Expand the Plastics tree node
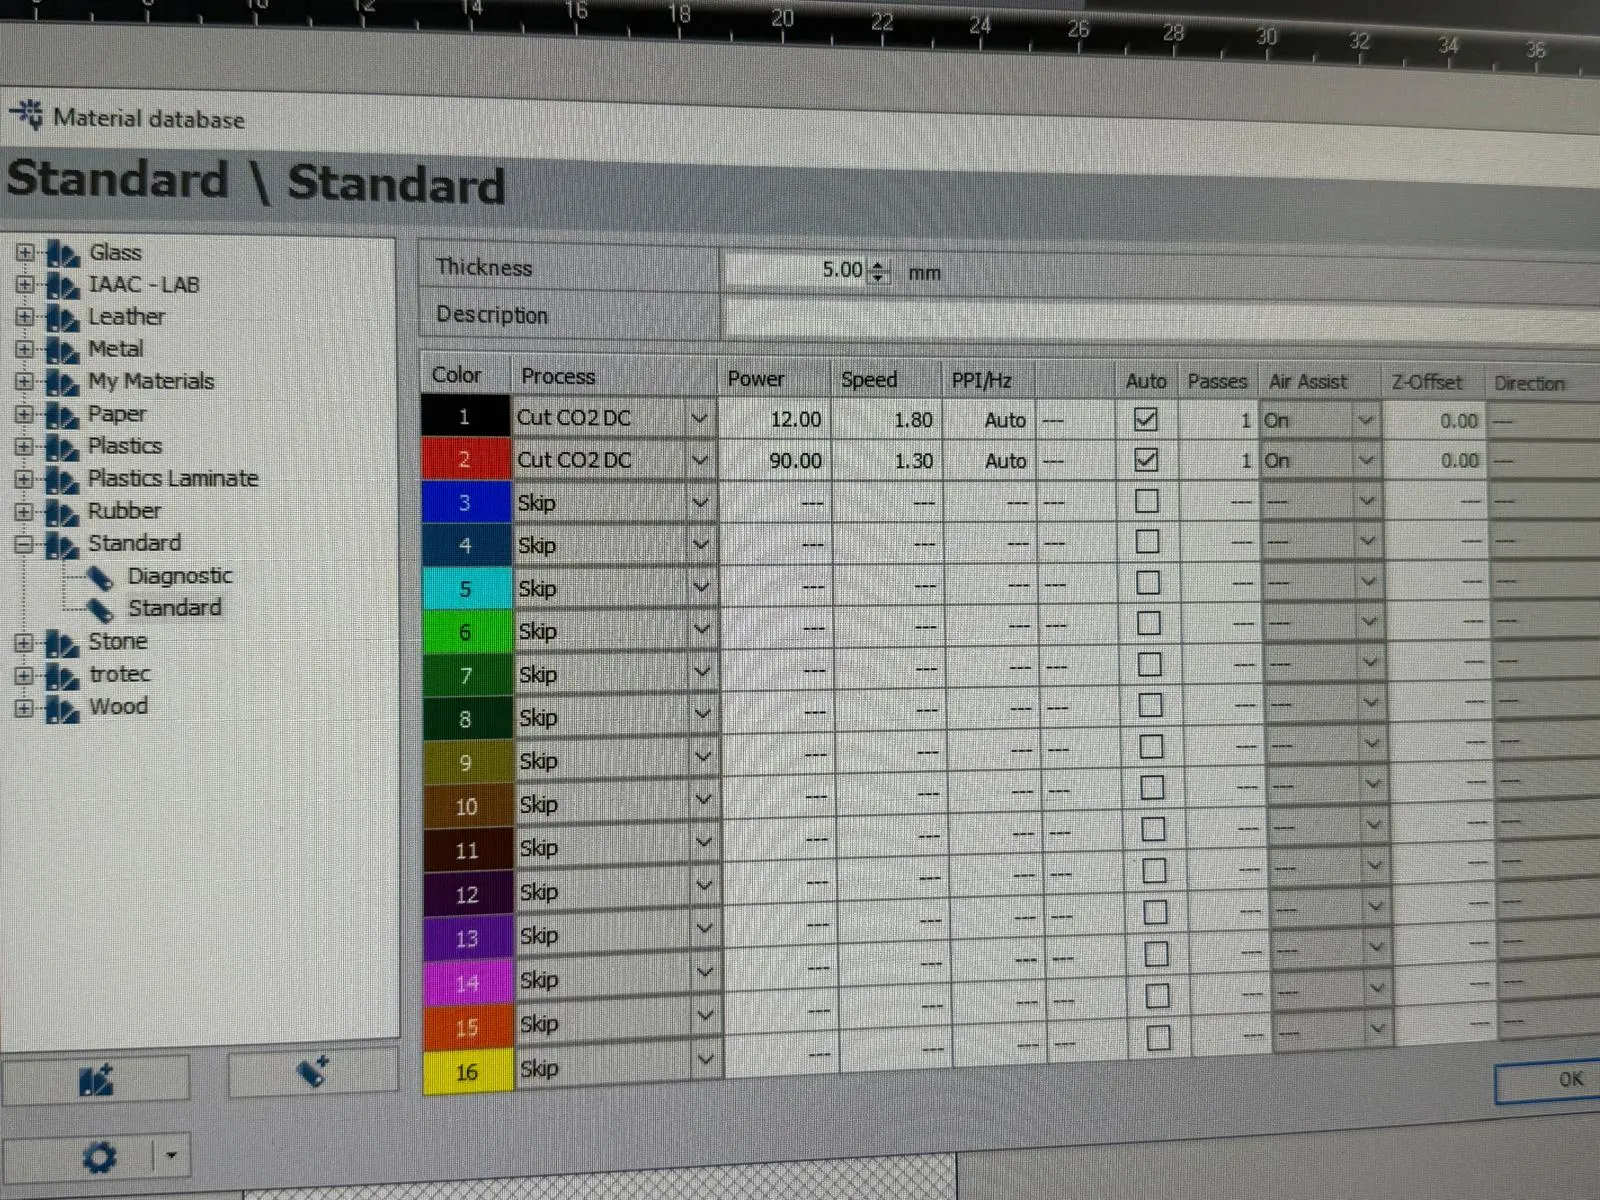The image size is (1600, 1200). click(x=24, y=447)
